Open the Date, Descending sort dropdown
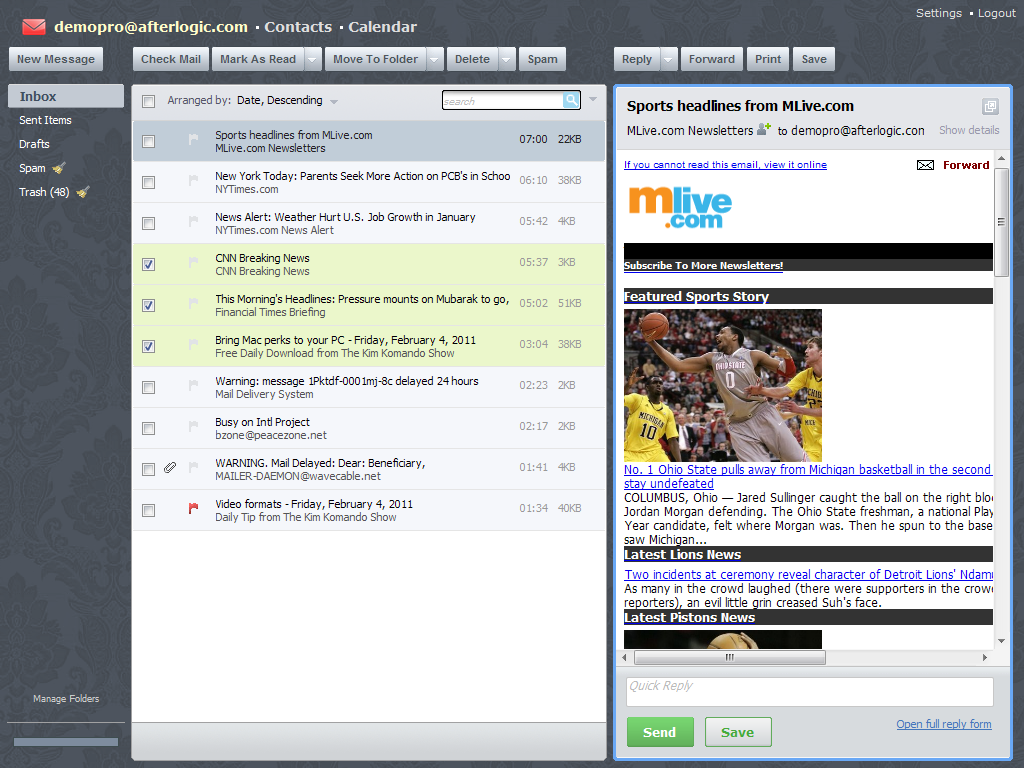 click(x=334, y=101)
